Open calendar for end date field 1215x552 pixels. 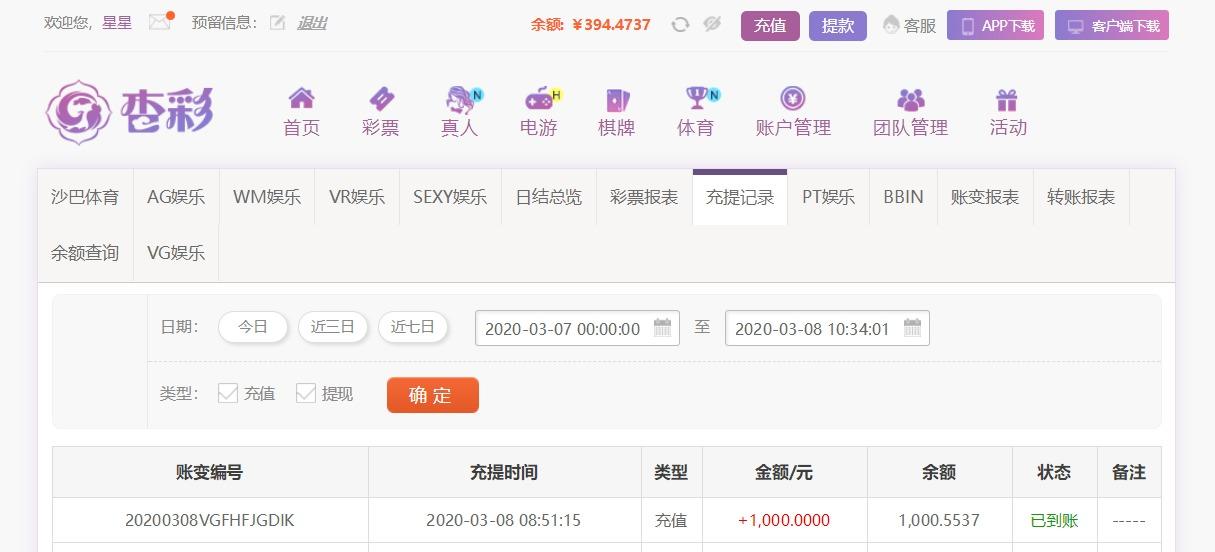912,328
